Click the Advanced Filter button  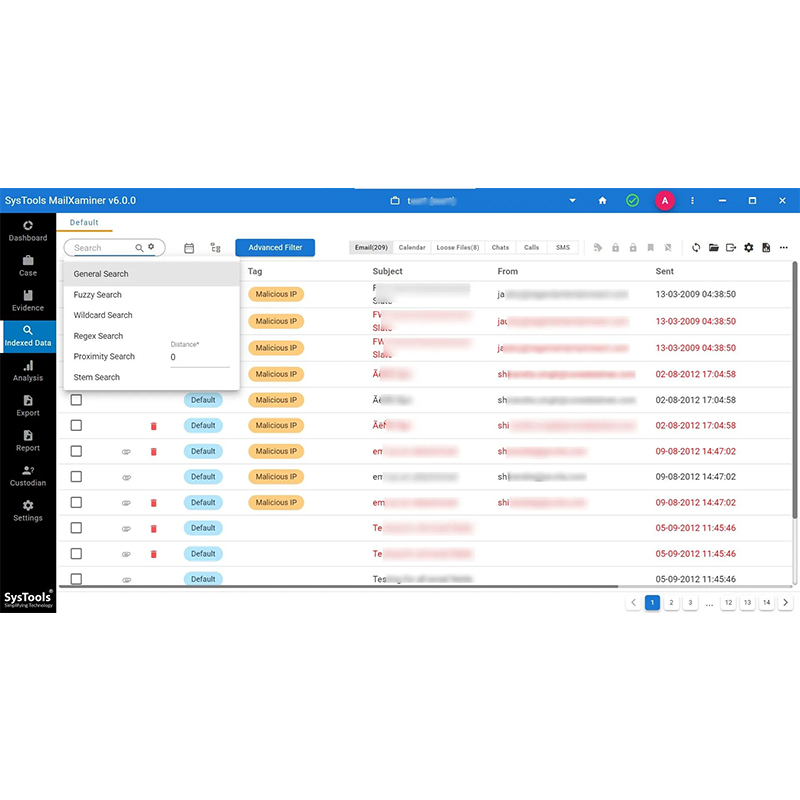pos(275,247)
